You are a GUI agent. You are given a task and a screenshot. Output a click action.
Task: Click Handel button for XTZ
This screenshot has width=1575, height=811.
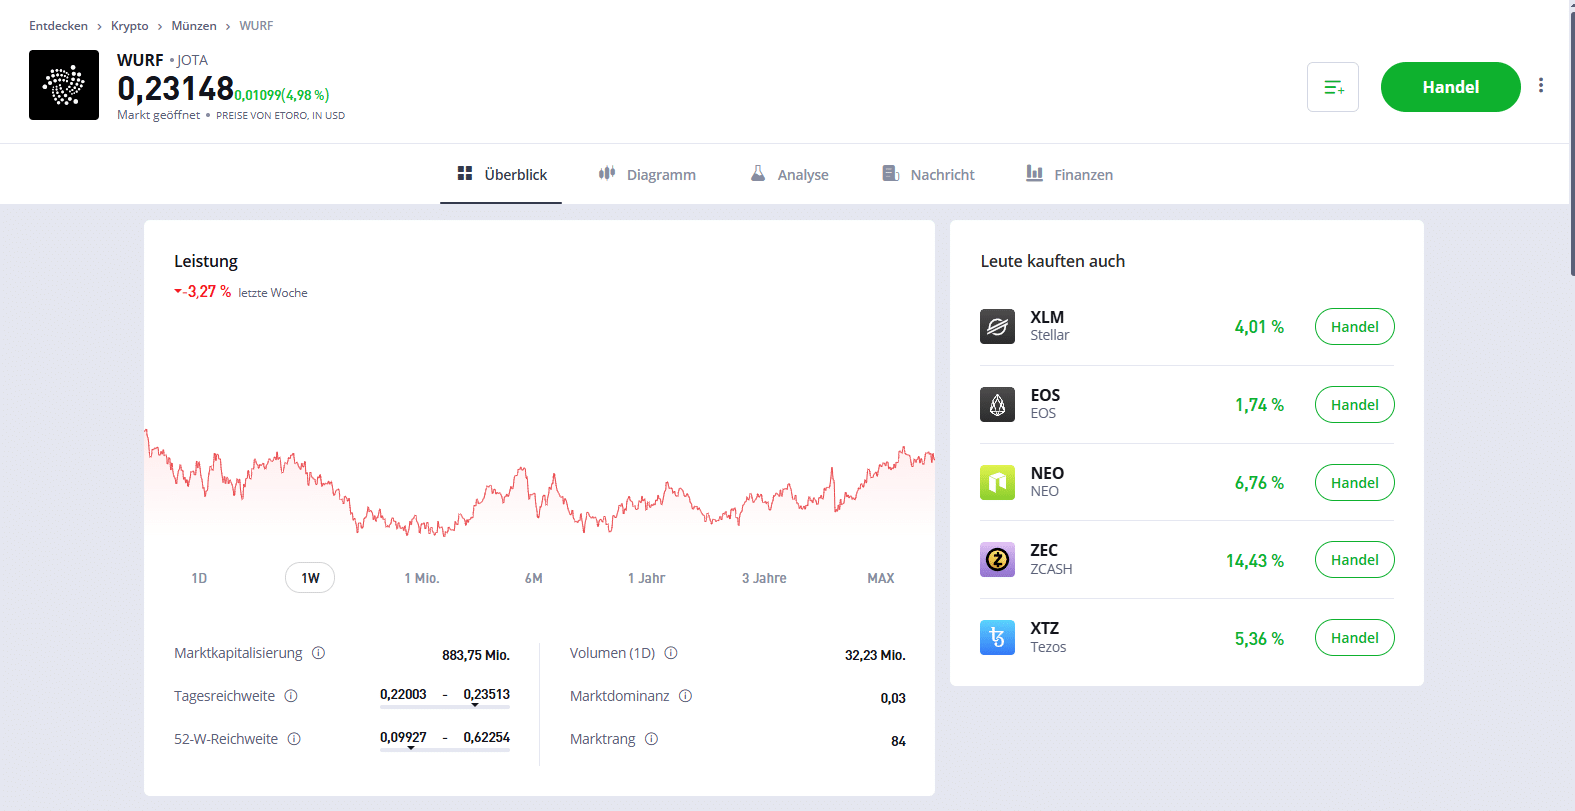[x=1354, y=637]
